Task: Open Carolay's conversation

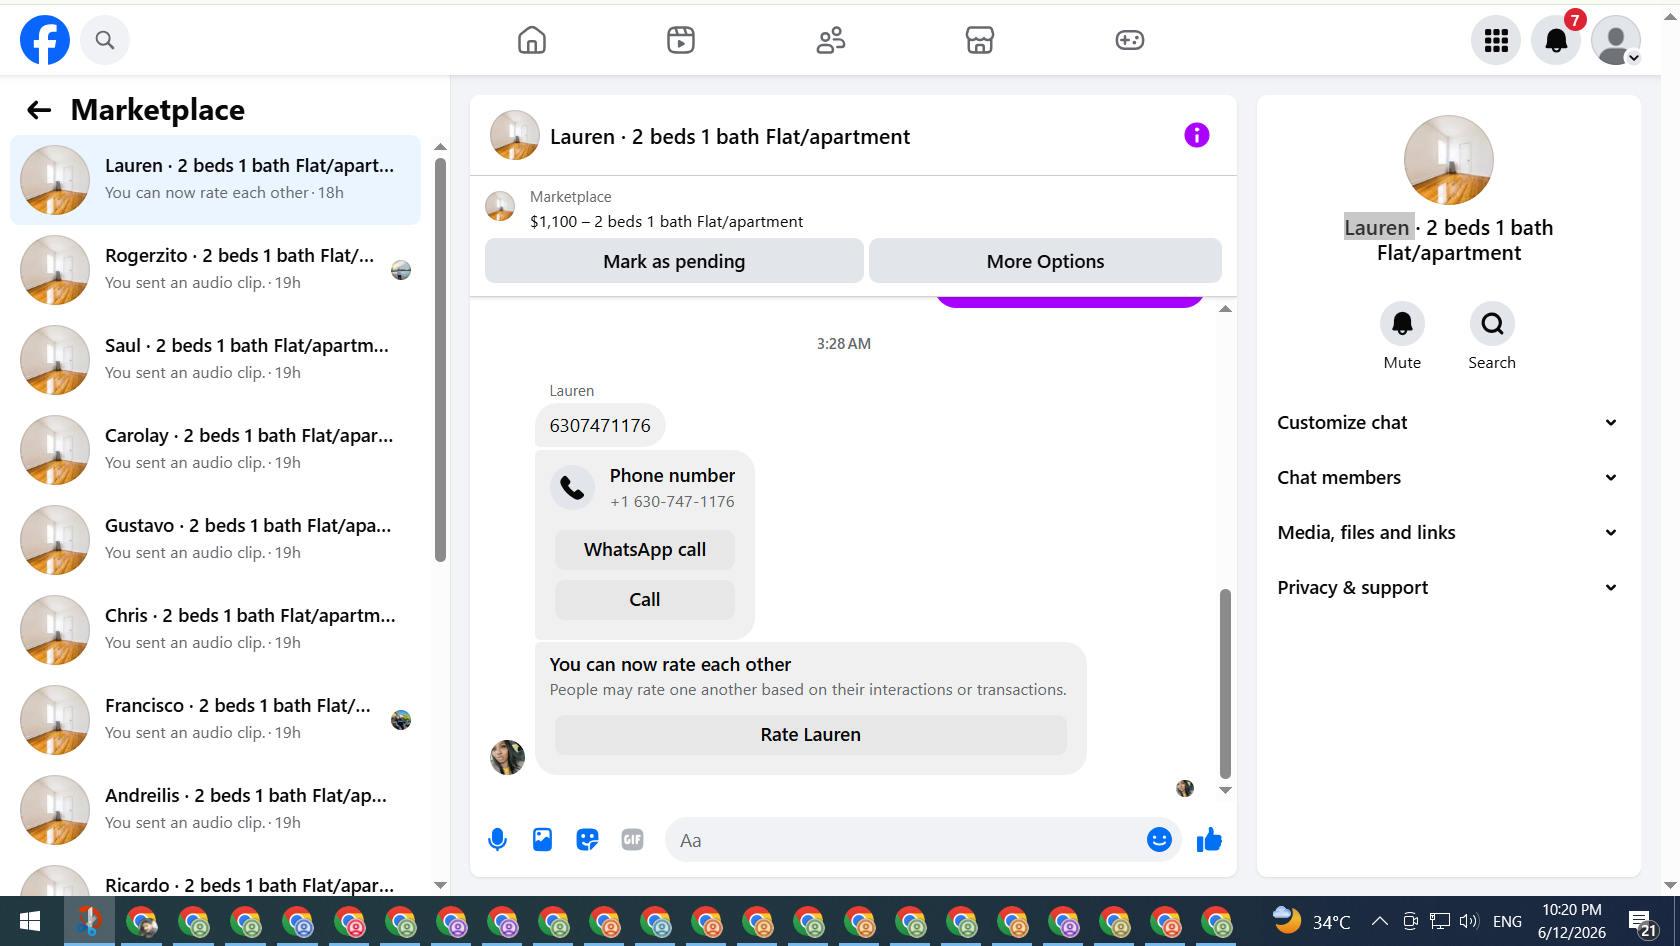Action: pos(215,450)
